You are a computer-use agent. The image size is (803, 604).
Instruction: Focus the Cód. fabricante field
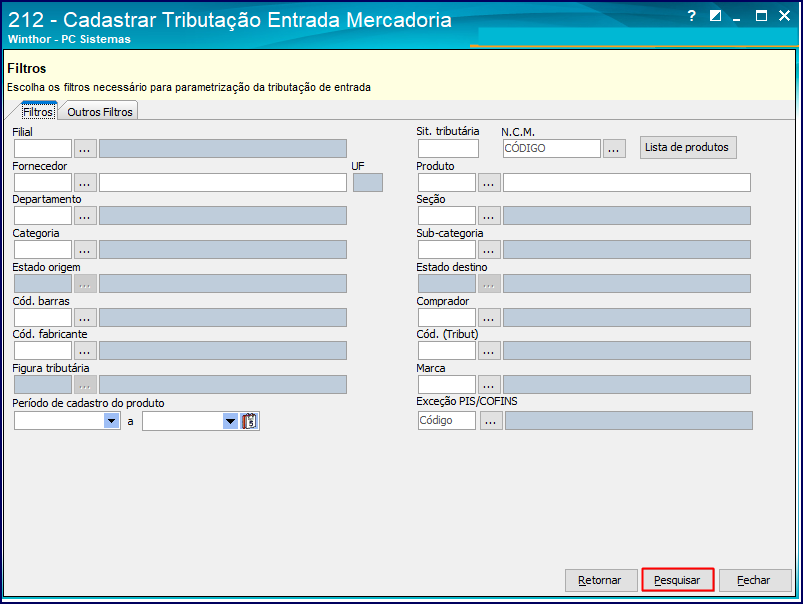(43, 350)
